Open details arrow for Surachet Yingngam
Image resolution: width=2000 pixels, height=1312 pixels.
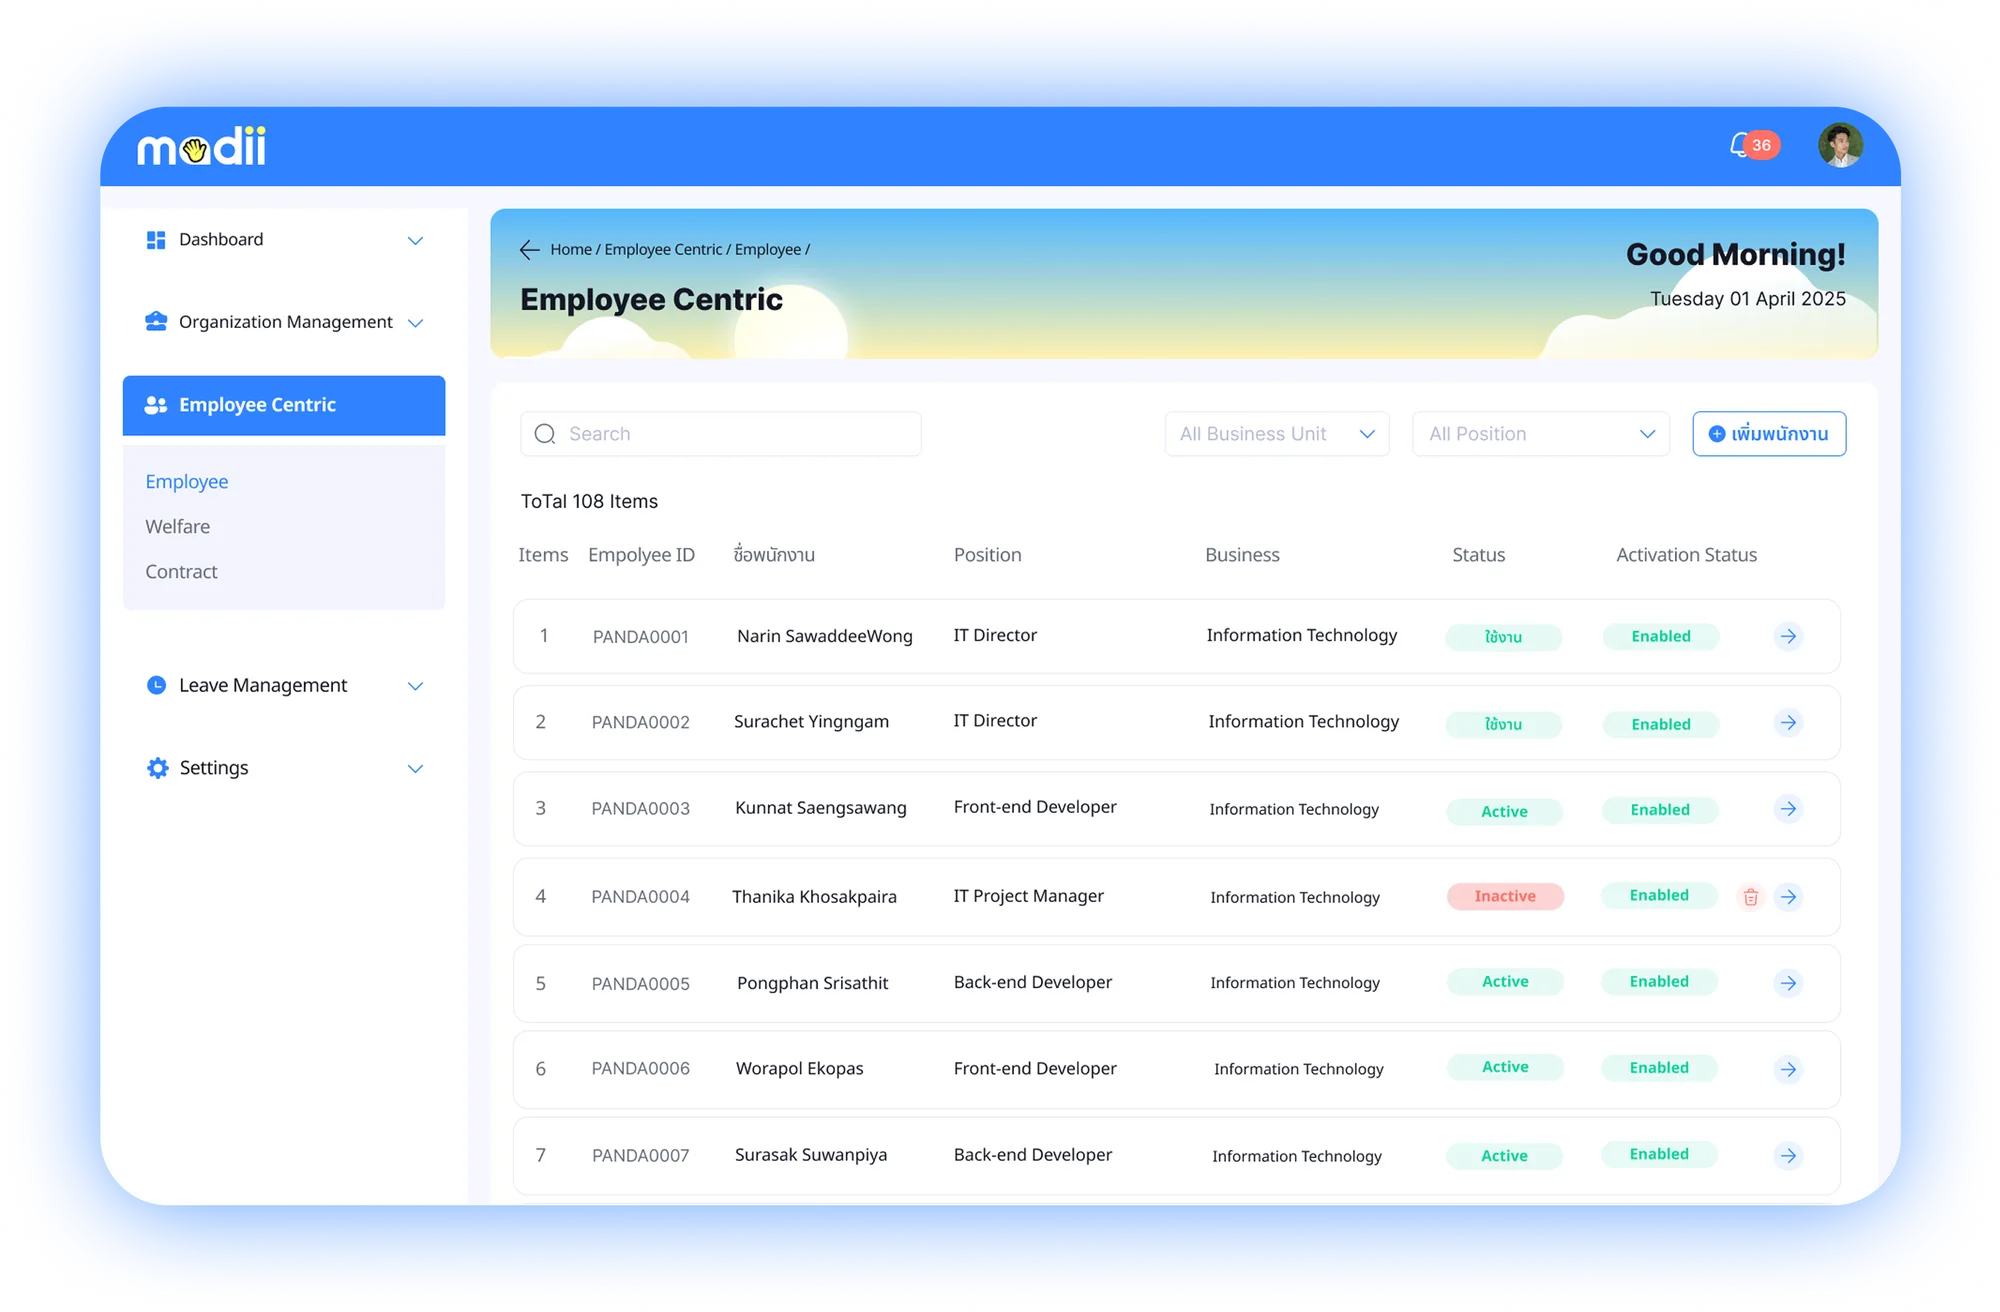(1788, 722)
